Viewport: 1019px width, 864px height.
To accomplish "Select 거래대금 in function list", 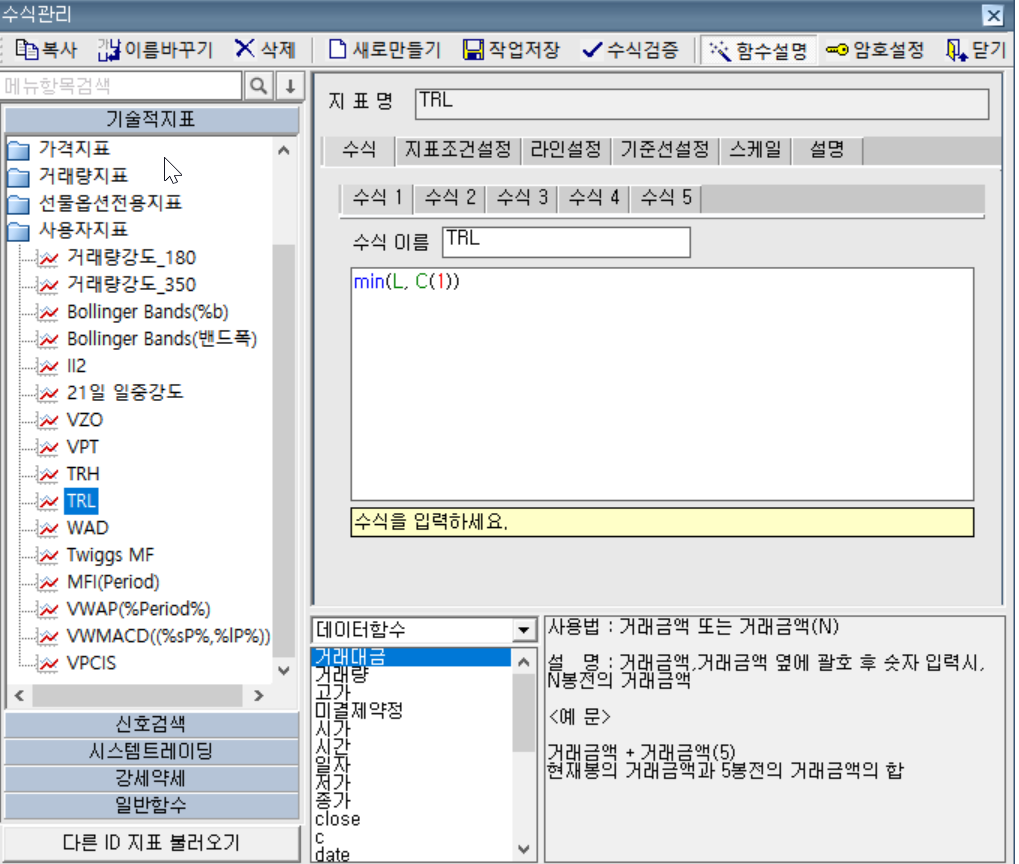I will 411,657.
